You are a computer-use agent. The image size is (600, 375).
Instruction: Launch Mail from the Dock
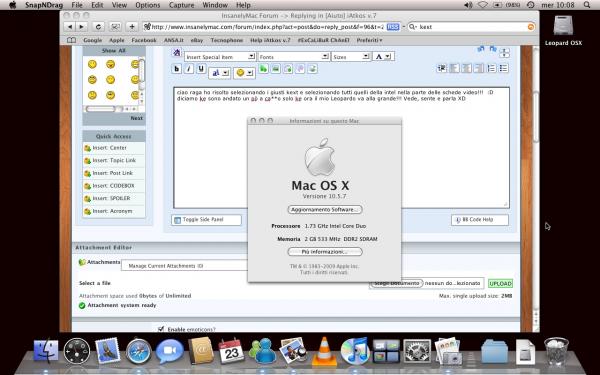tap(108, 350)
